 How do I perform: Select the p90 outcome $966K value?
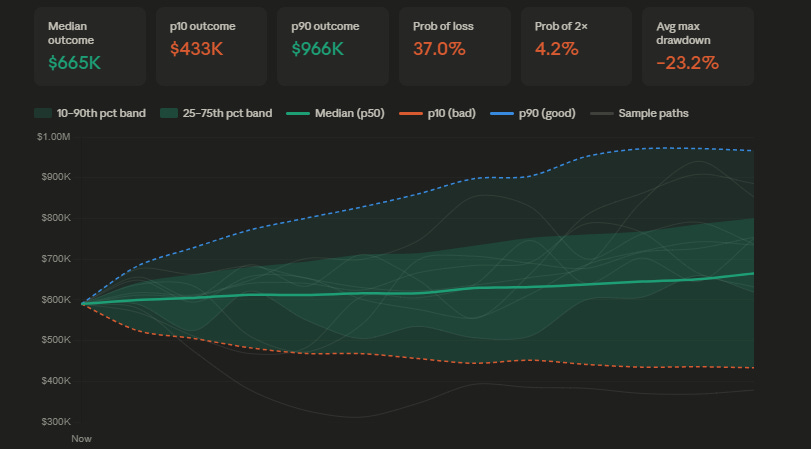coord(318,49)
